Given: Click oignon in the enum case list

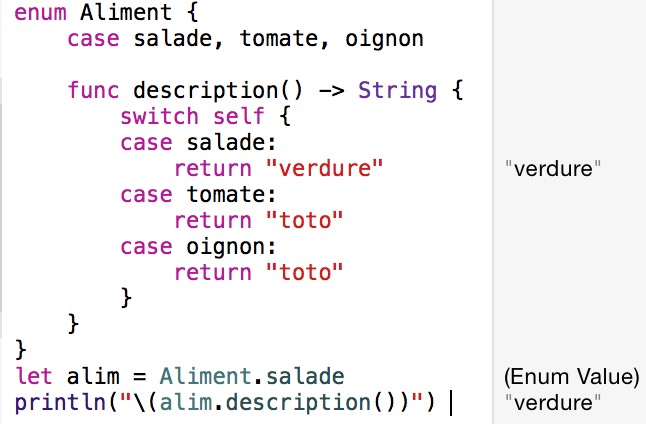Looking at the screenshot, I should click(384, 39).
